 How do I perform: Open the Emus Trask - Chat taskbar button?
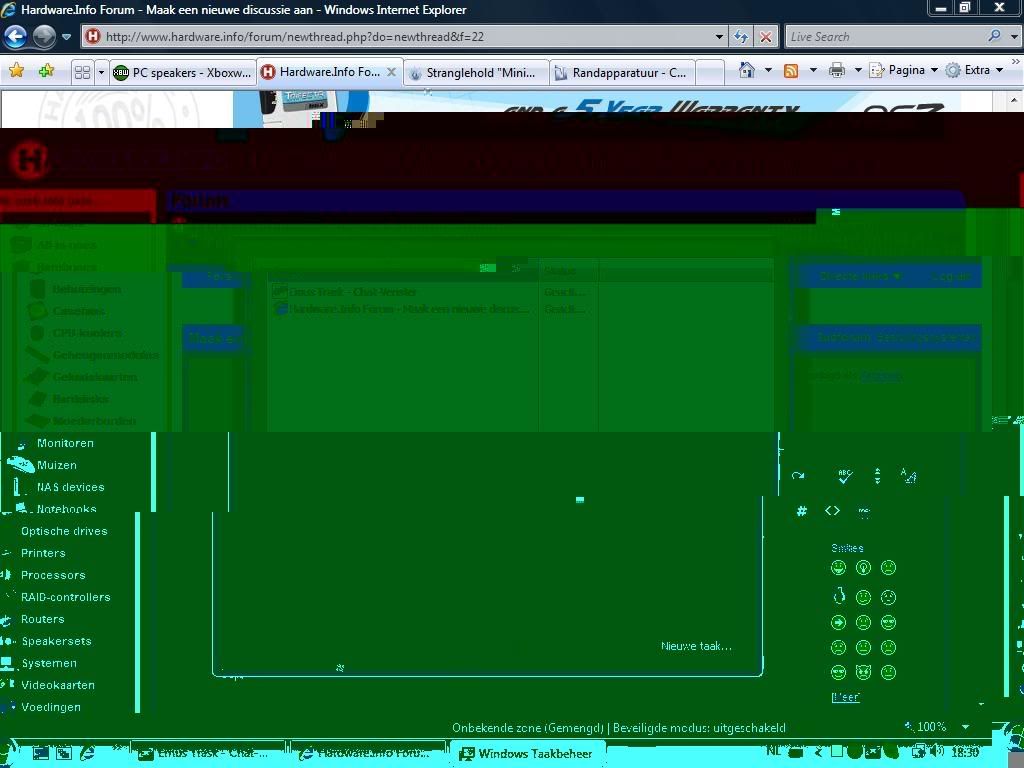[209, 754]
